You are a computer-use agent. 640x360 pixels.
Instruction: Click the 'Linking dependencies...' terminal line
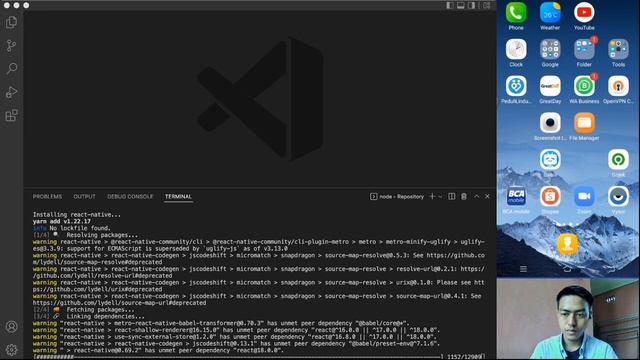89,316
